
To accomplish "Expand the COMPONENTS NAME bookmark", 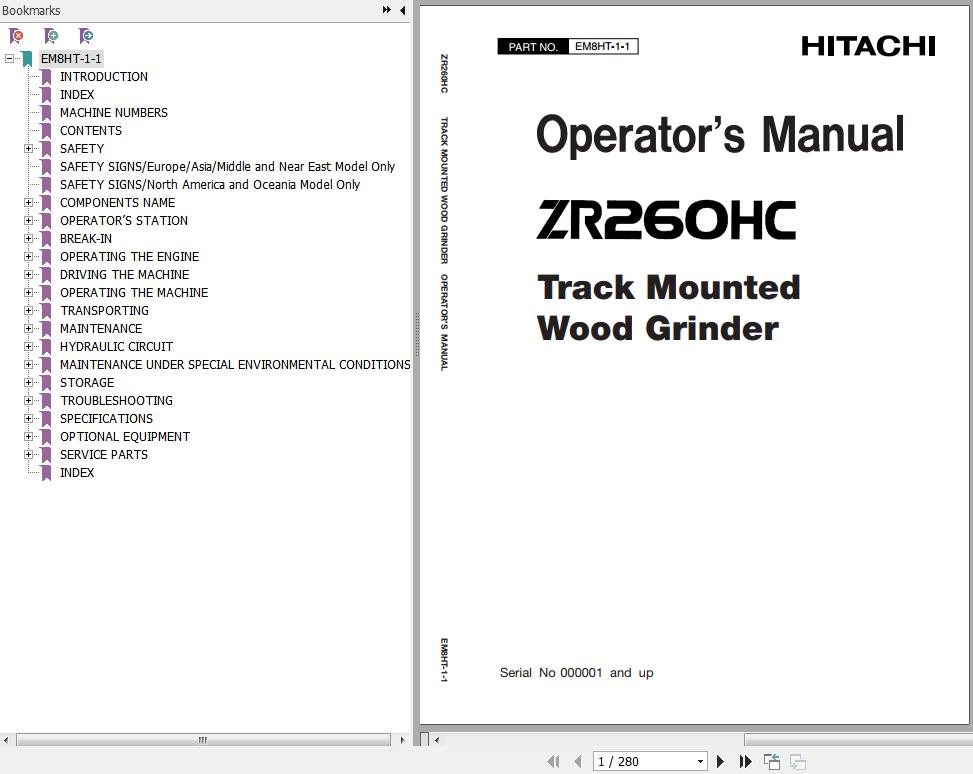I will pyautogui.click(x=28, y=202).
